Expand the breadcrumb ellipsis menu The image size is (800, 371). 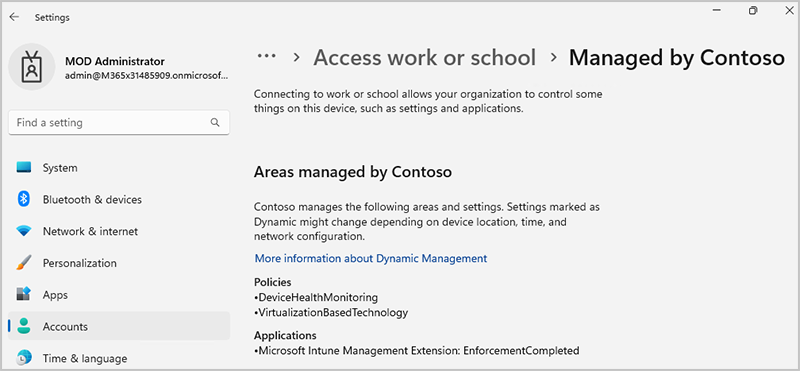tap(266, 57)
